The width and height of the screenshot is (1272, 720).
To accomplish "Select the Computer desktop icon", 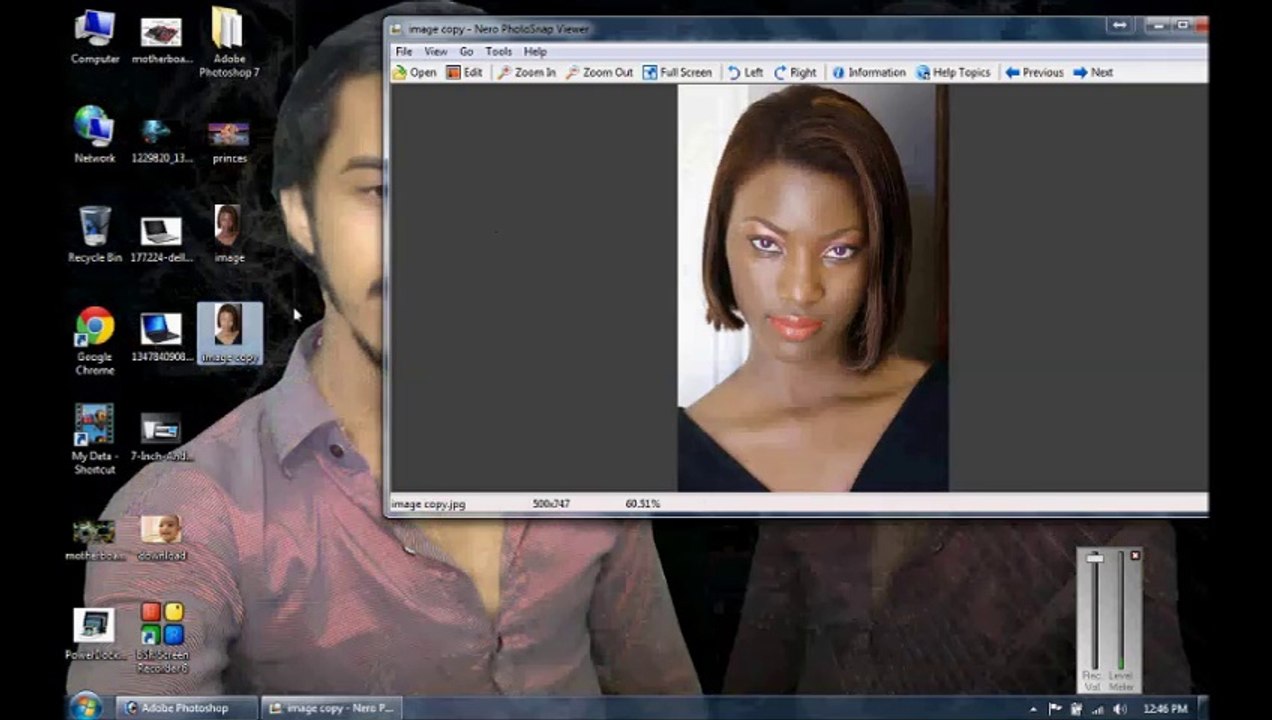I will pos(95,36).
